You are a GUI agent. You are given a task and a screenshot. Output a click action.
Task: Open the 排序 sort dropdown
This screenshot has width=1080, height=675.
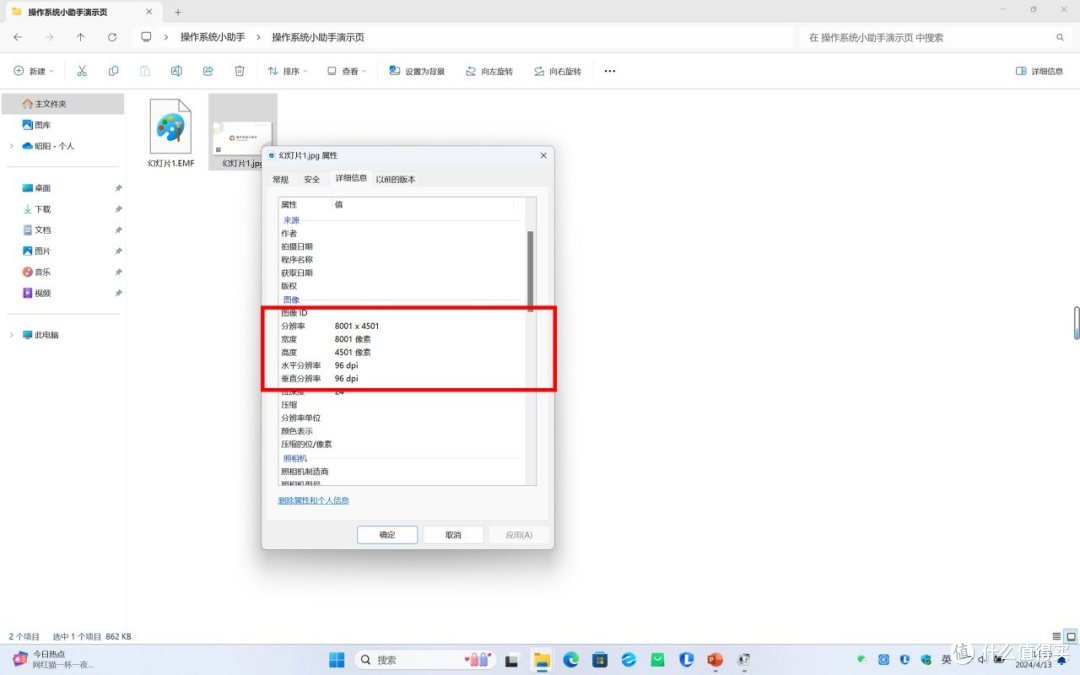pos(286,71)
